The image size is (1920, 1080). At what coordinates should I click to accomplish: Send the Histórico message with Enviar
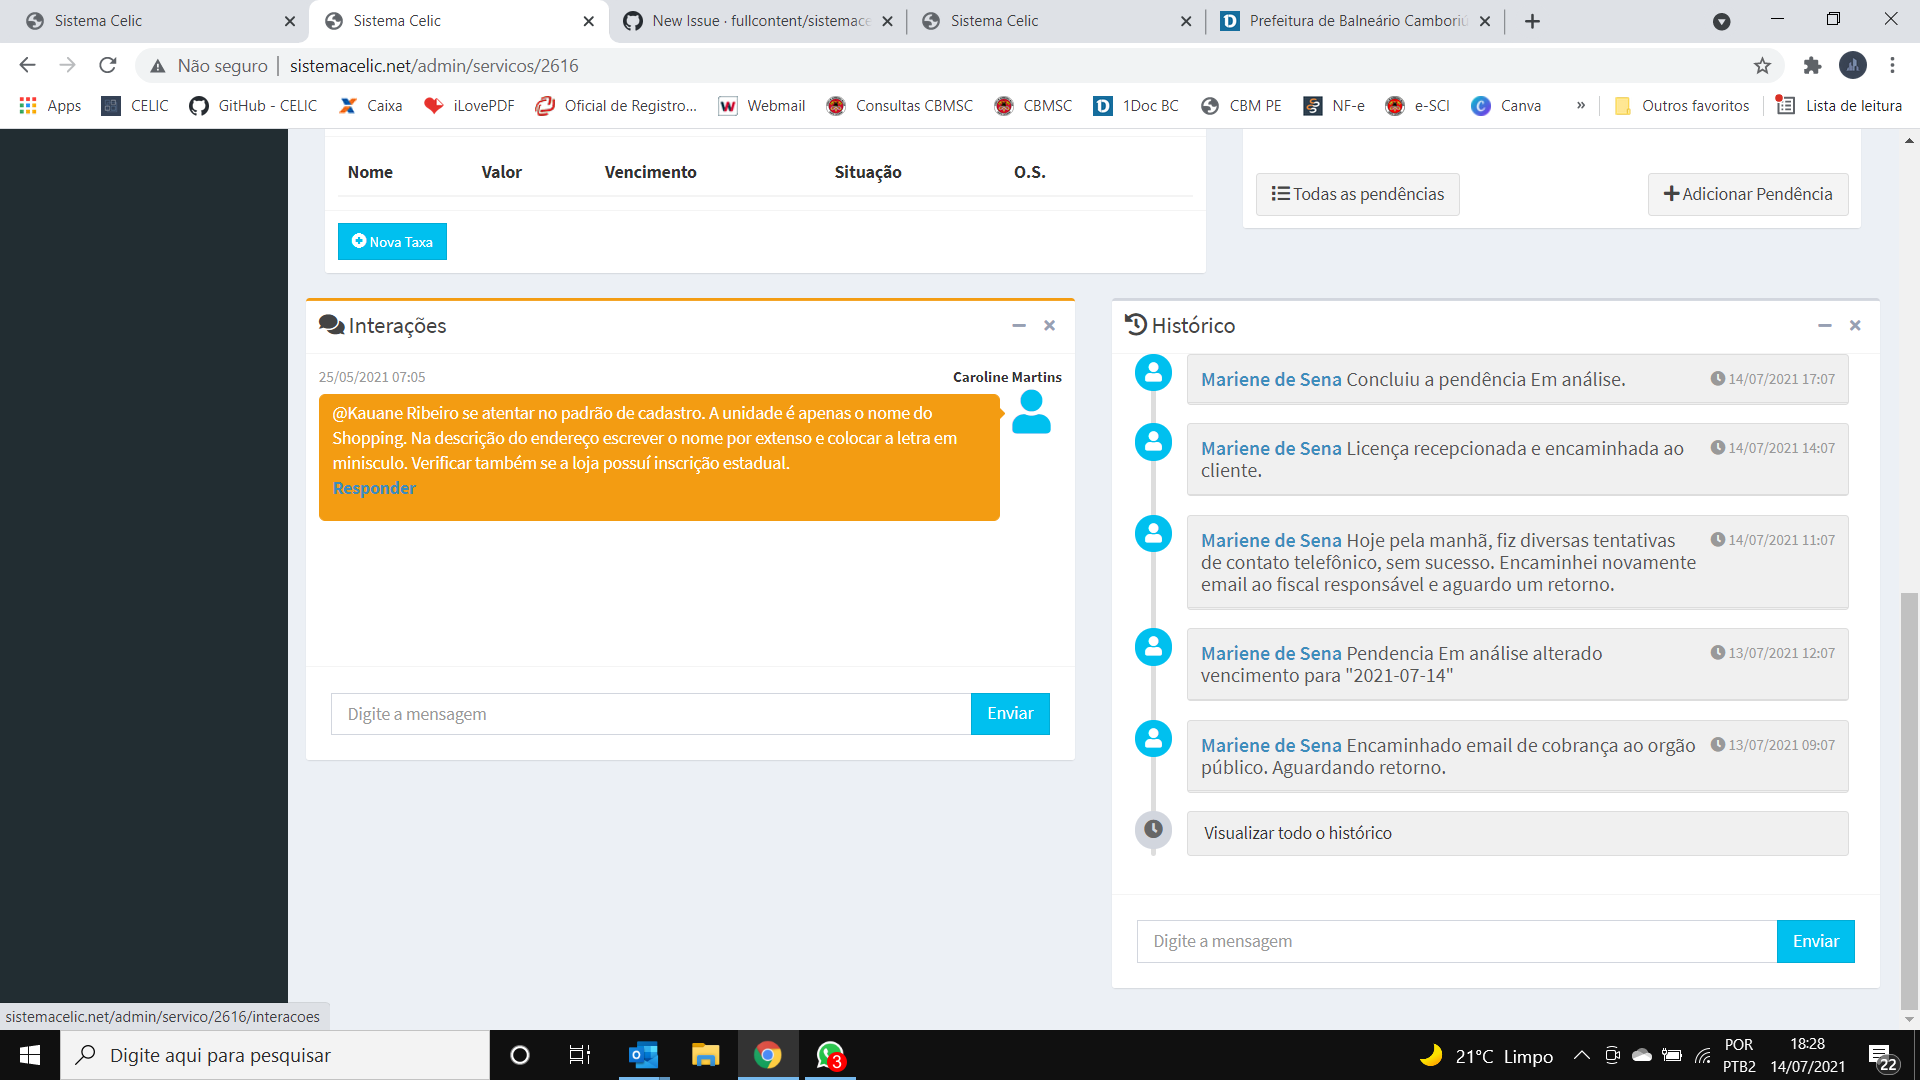click(1815, 941)
